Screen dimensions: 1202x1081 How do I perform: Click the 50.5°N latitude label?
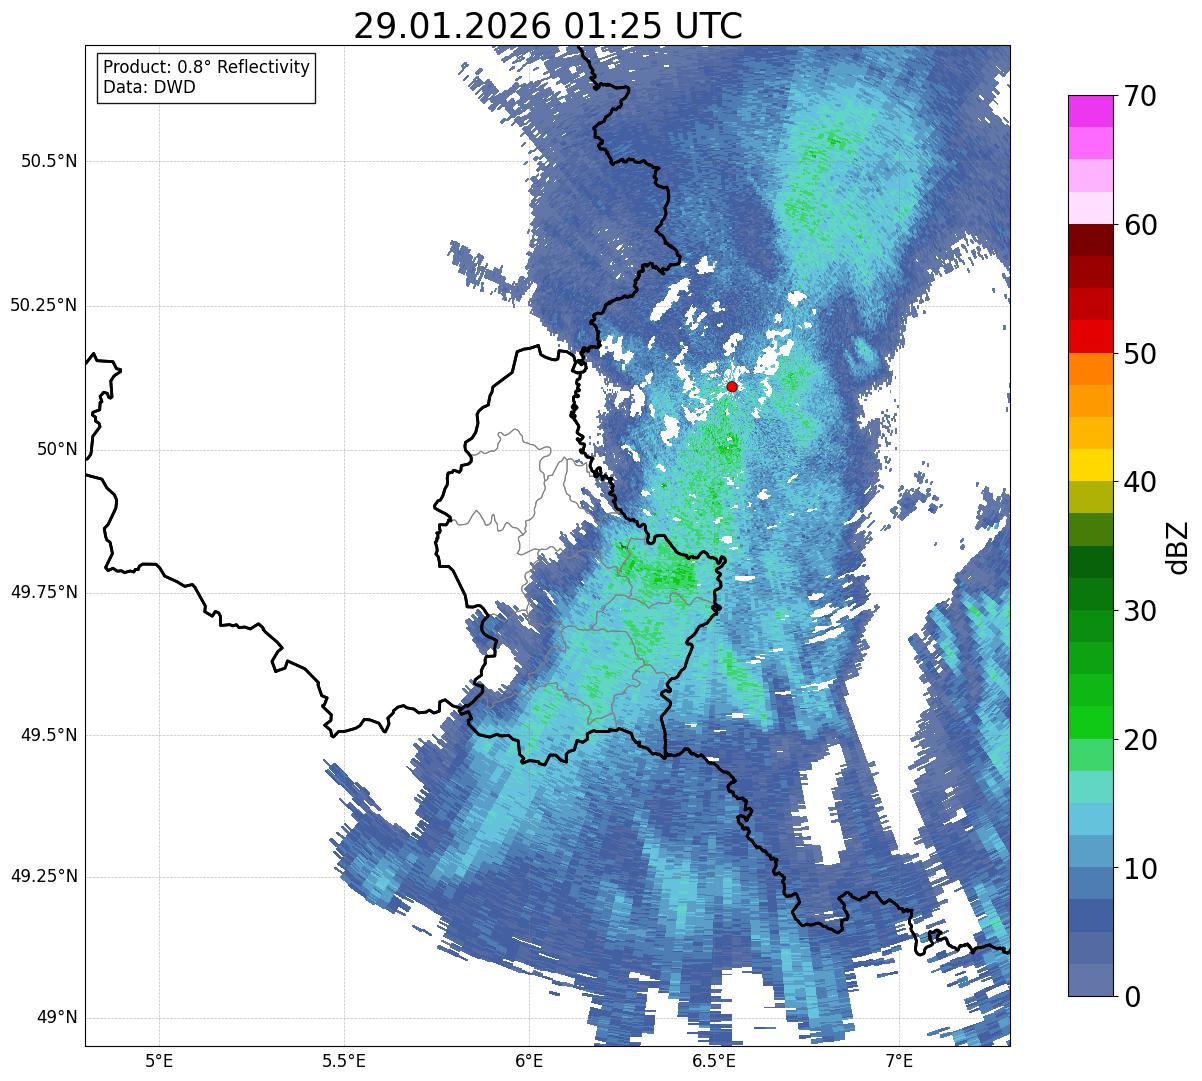(49, 161)
